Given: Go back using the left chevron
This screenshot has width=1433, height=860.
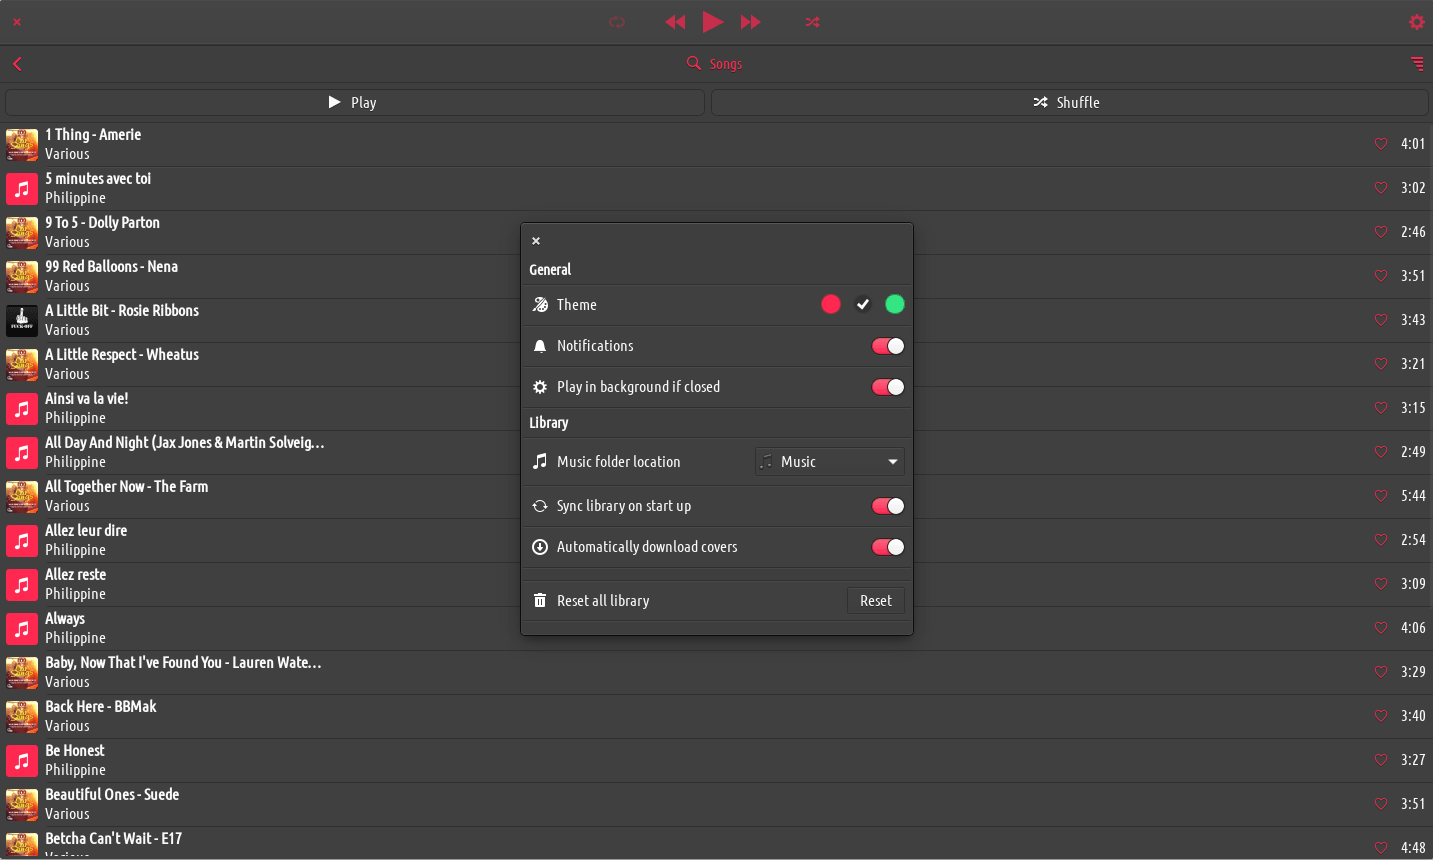Looking at the screenshot, I should 17,64.
